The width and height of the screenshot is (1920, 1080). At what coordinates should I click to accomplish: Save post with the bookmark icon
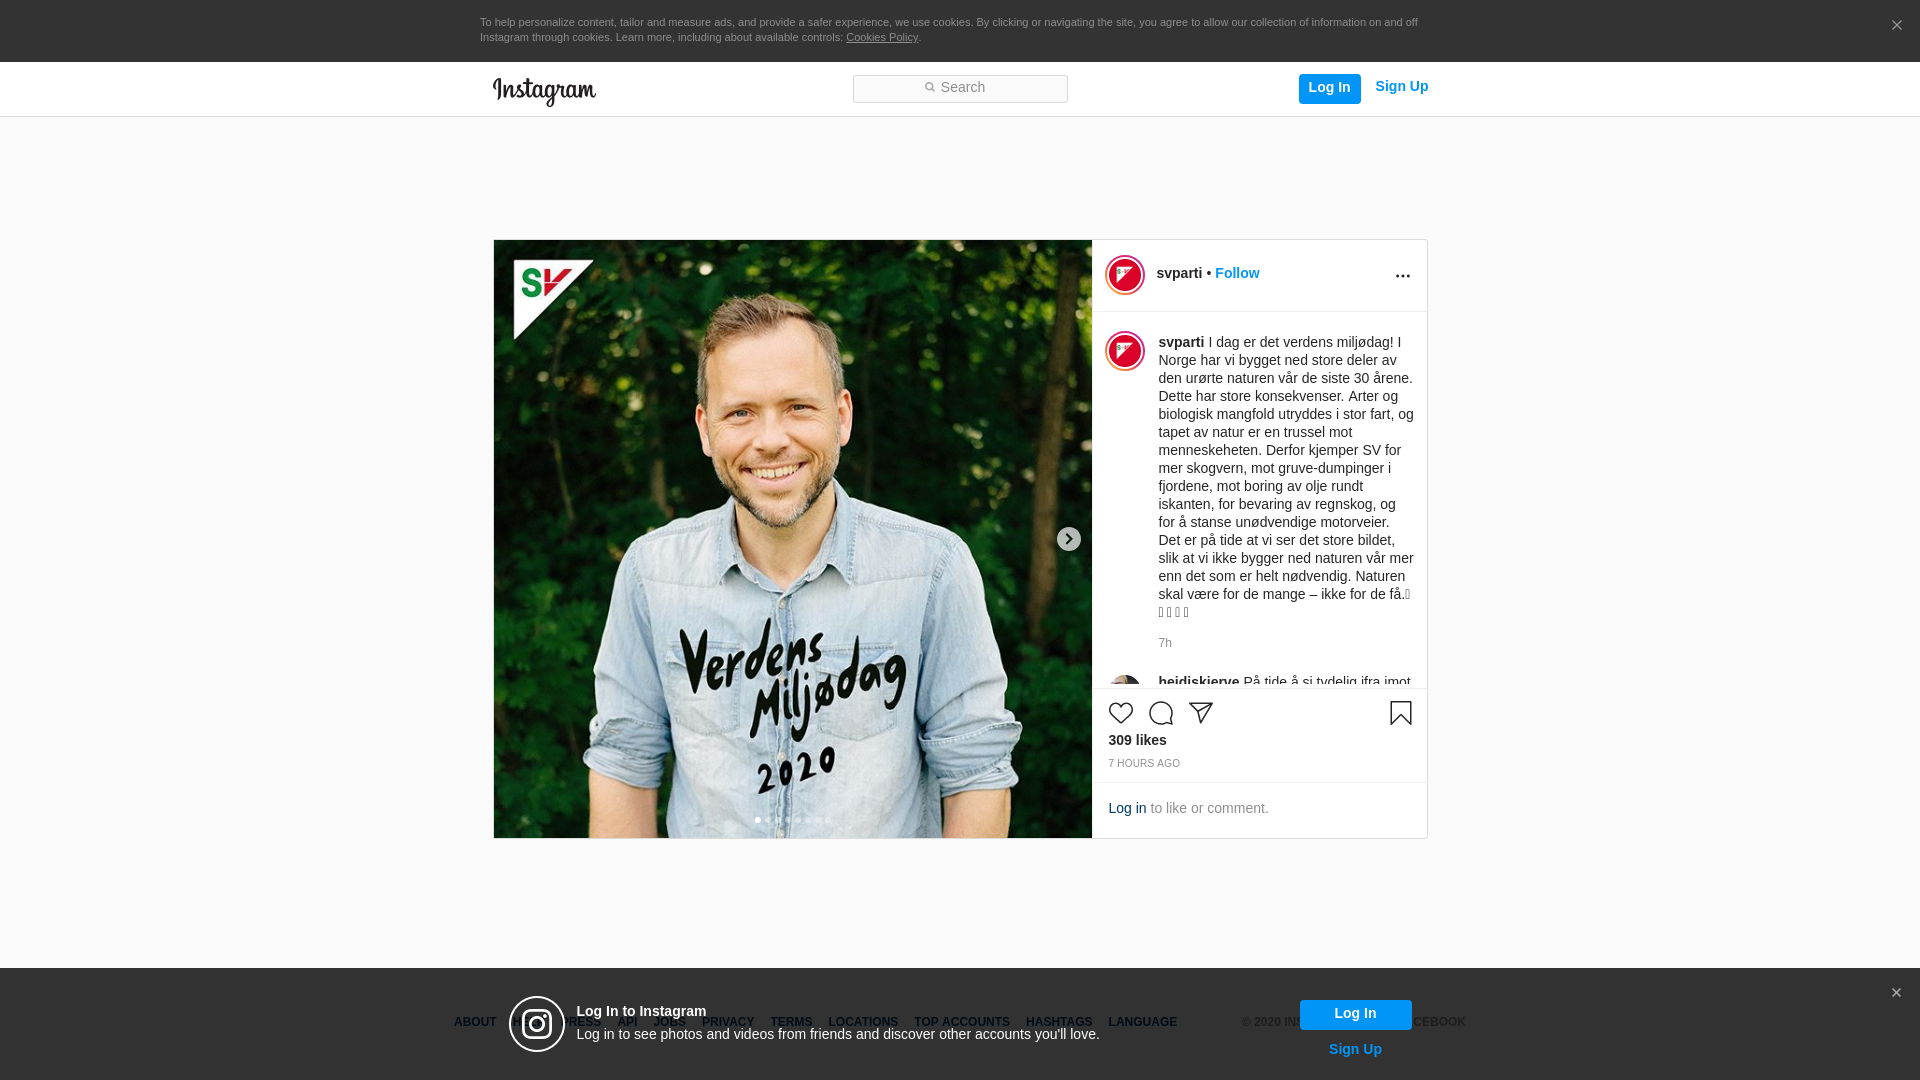[x=1401, y=713]
